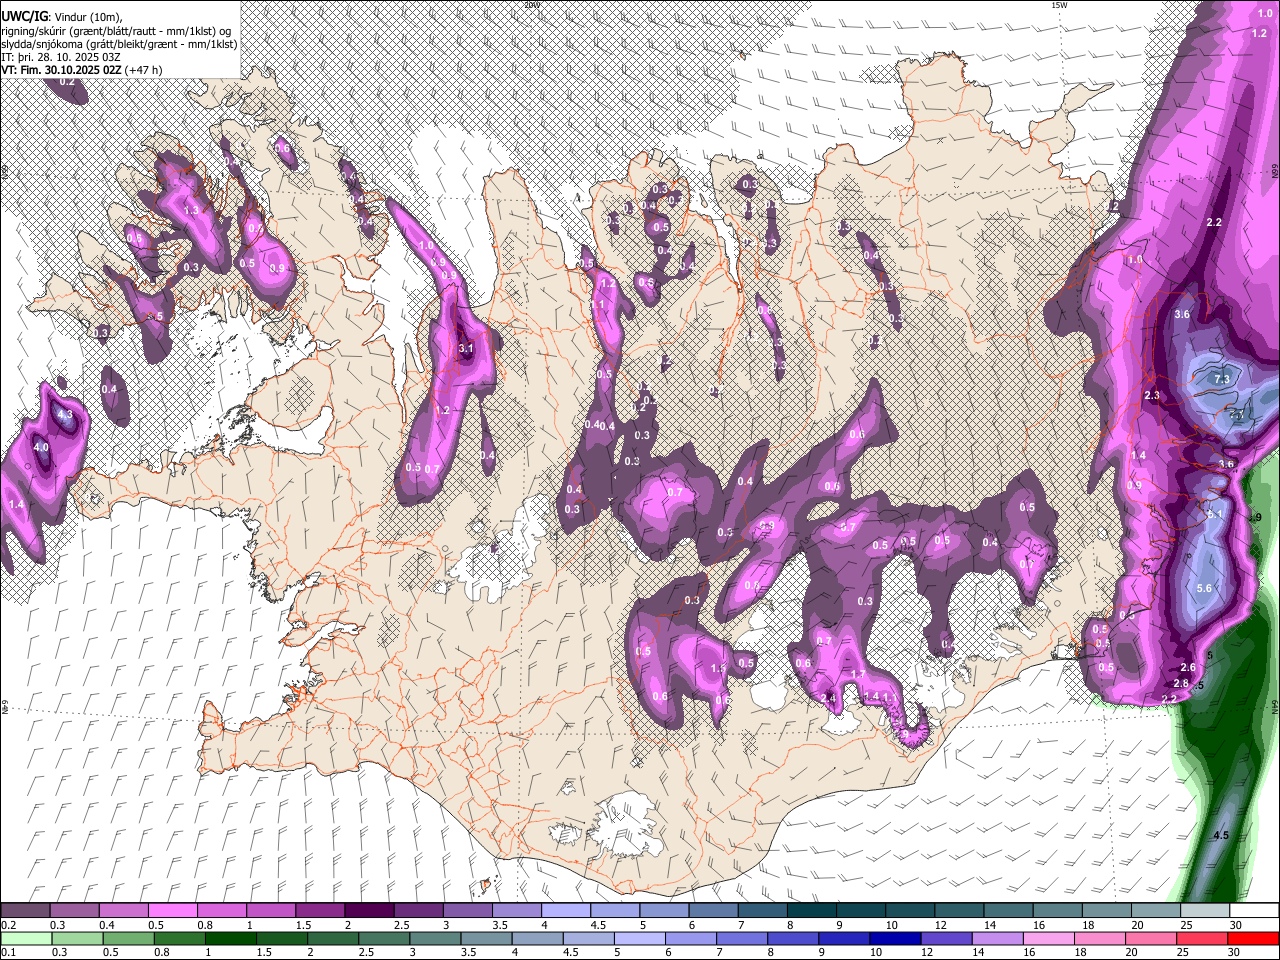
Task: Click the 2.3 value in the east
Action: 1151,396
